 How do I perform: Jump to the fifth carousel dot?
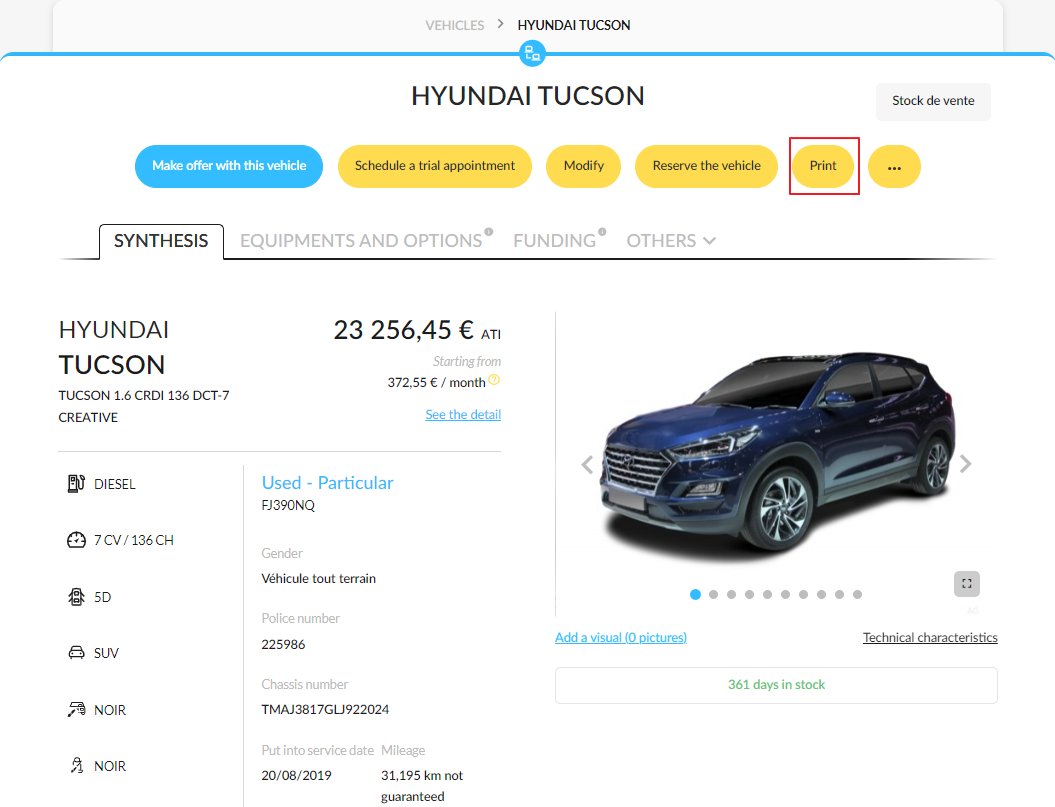click(767, 594)
